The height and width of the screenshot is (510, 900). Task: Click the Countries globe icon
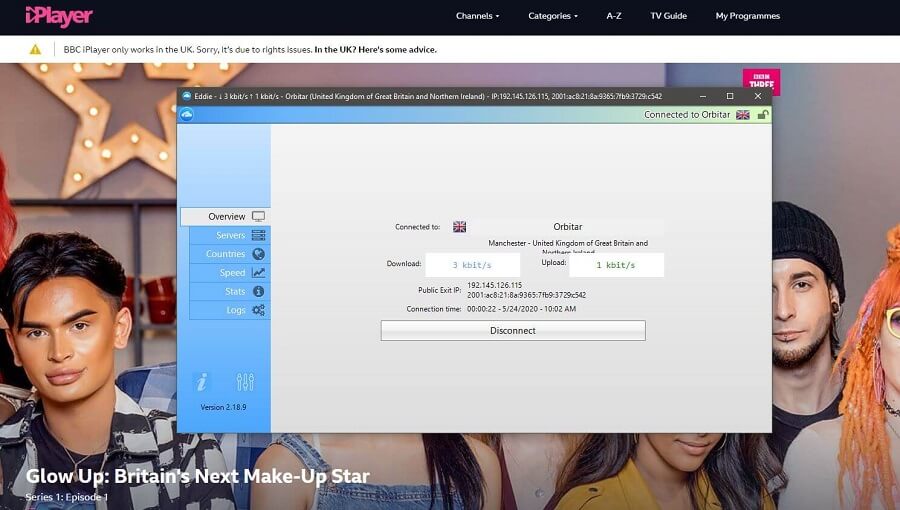point(258,254)
